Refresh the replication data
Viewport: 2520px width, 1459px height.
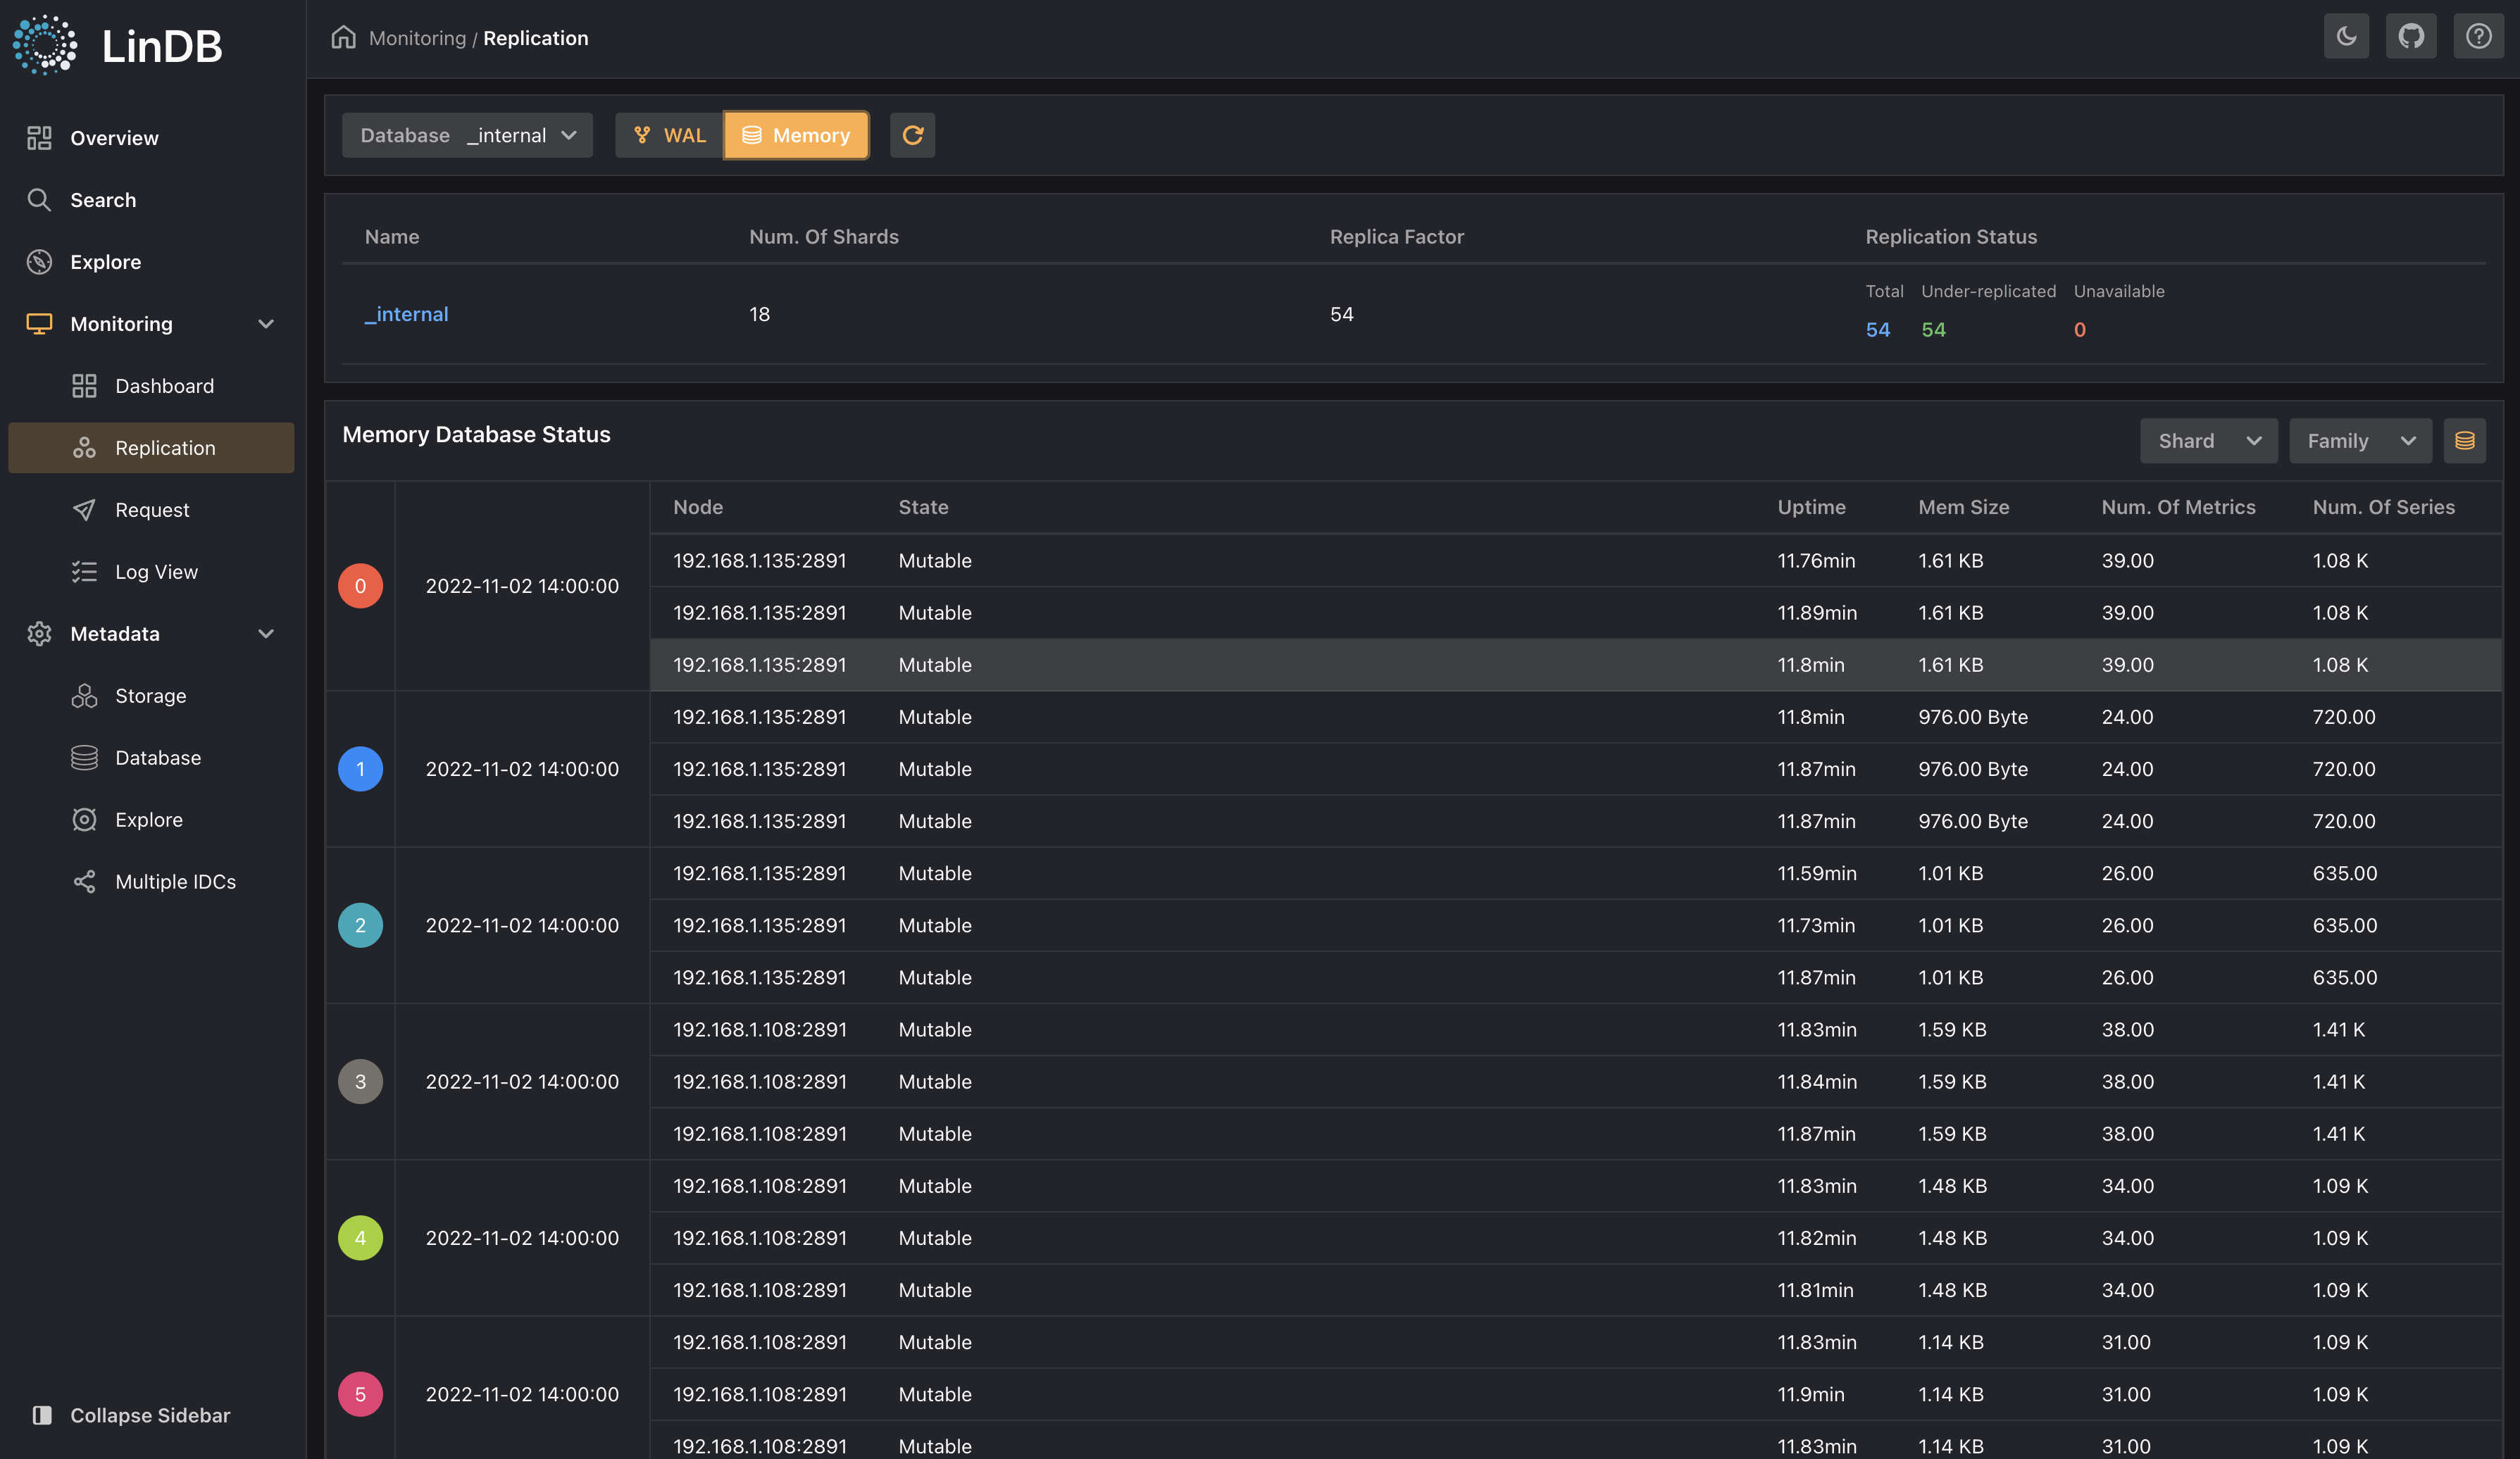click(x=912, y=135)
